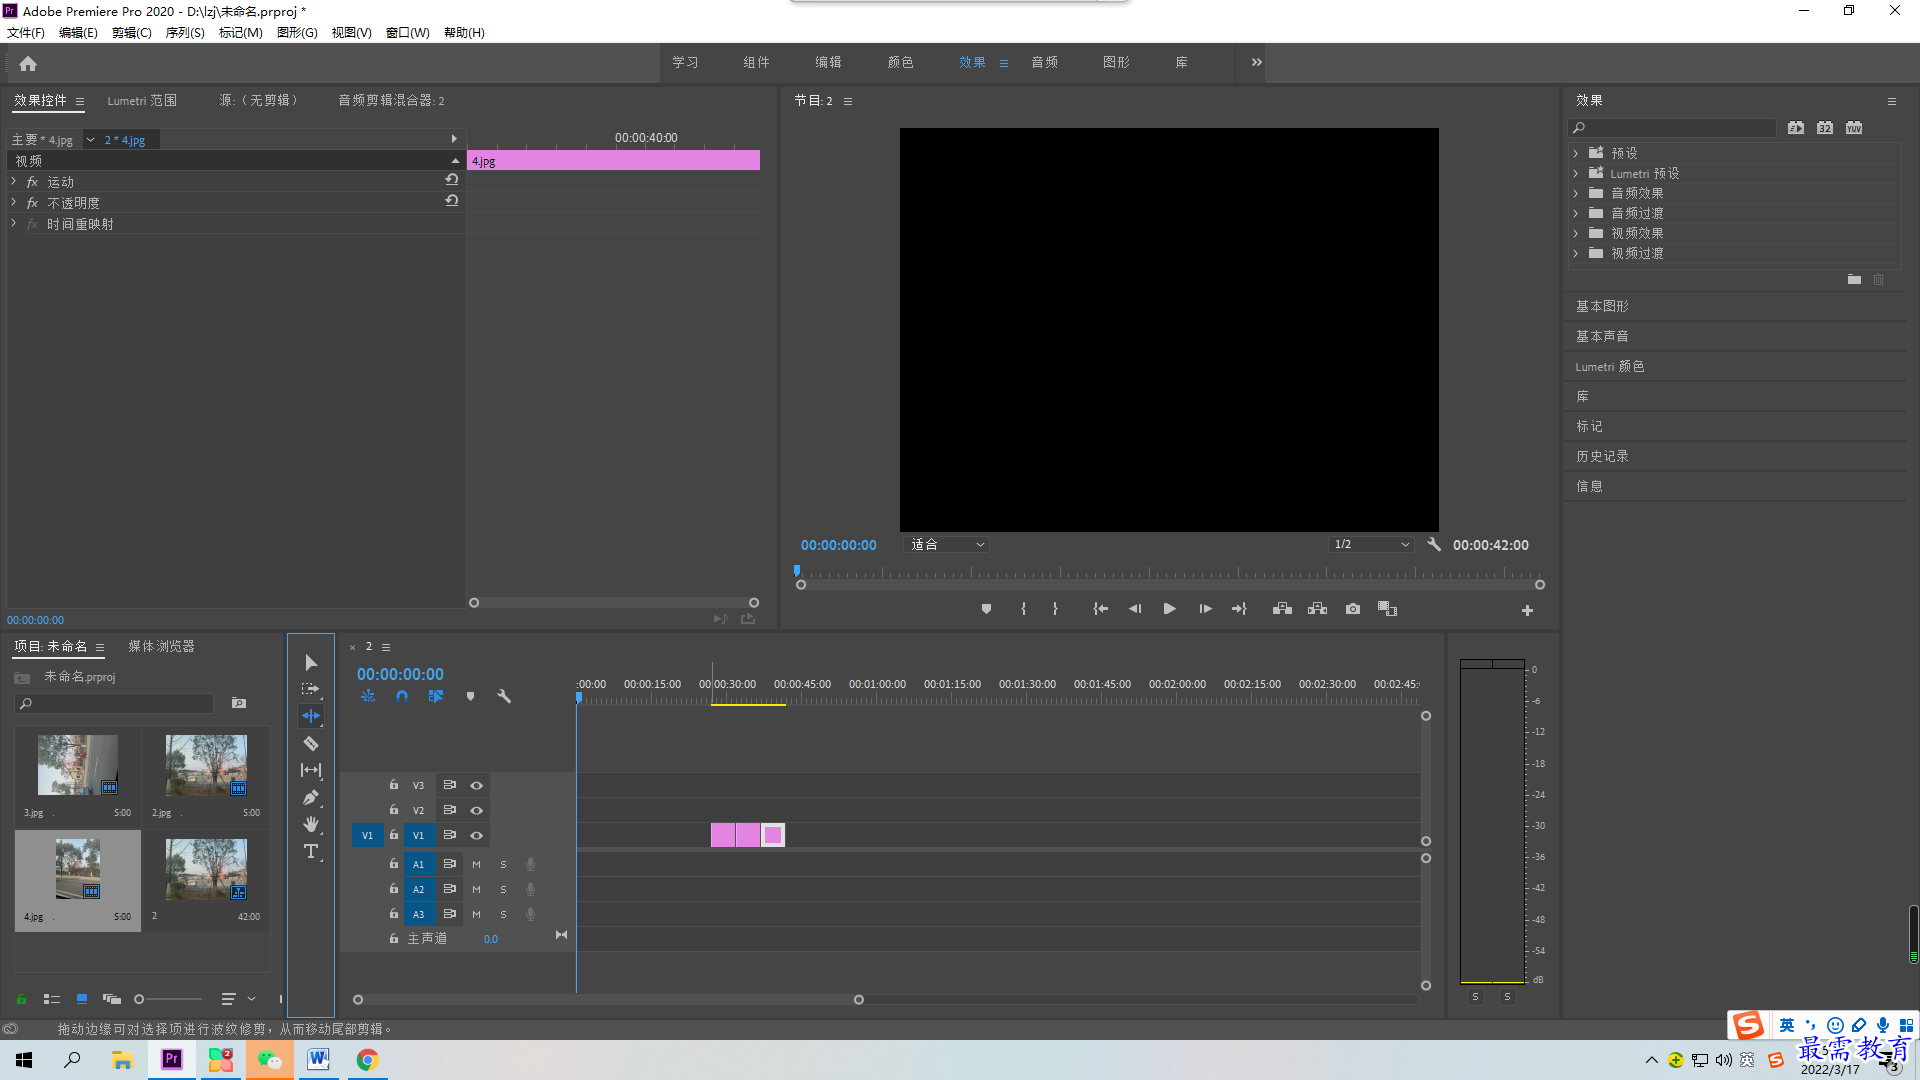This screenshot has height=1080, width=1920.
Task: Show more workspaces overflow chevron
Action: 1256,62
